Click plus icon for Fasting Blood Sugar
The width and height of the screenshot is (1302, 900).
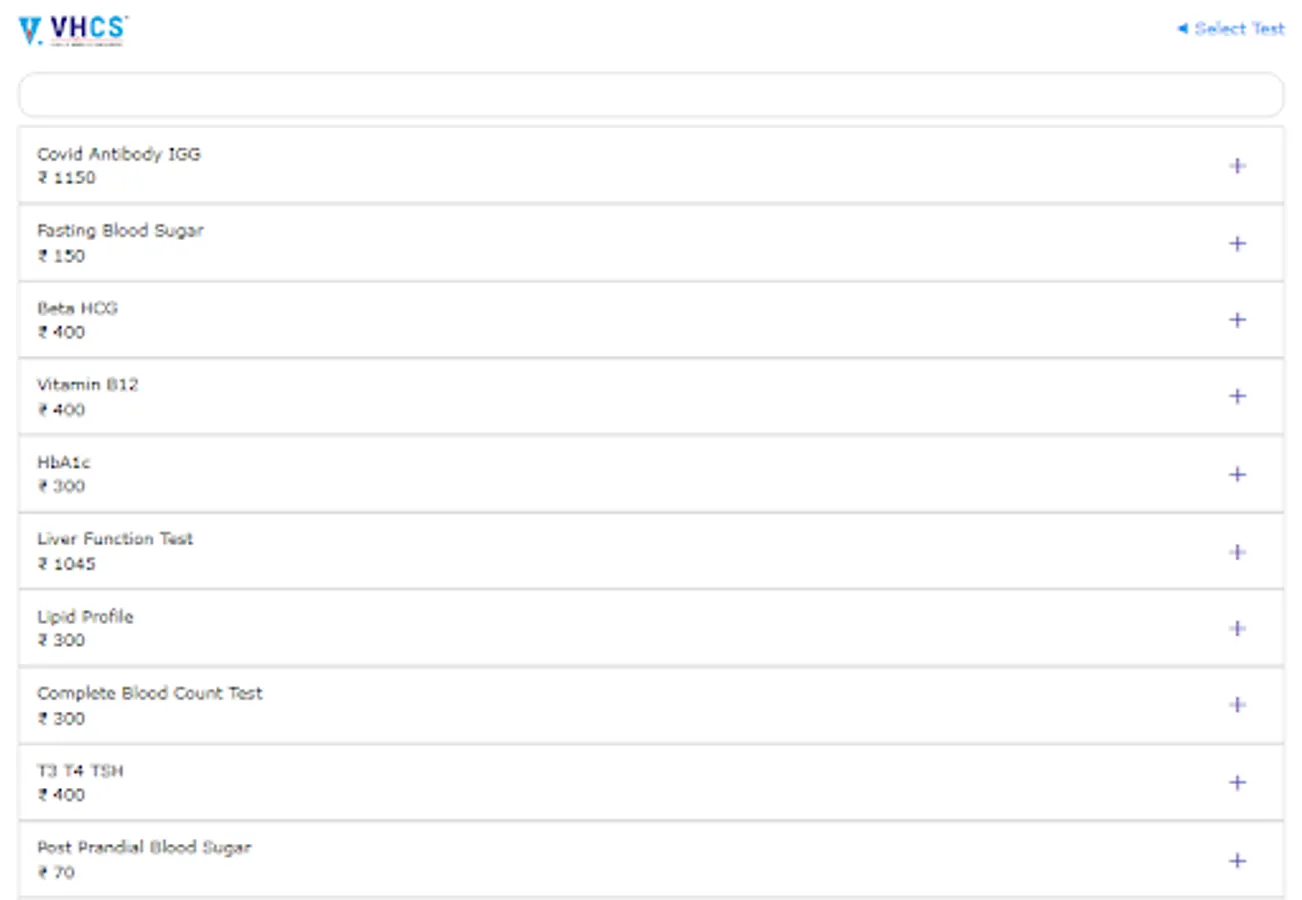(1237, 243)
